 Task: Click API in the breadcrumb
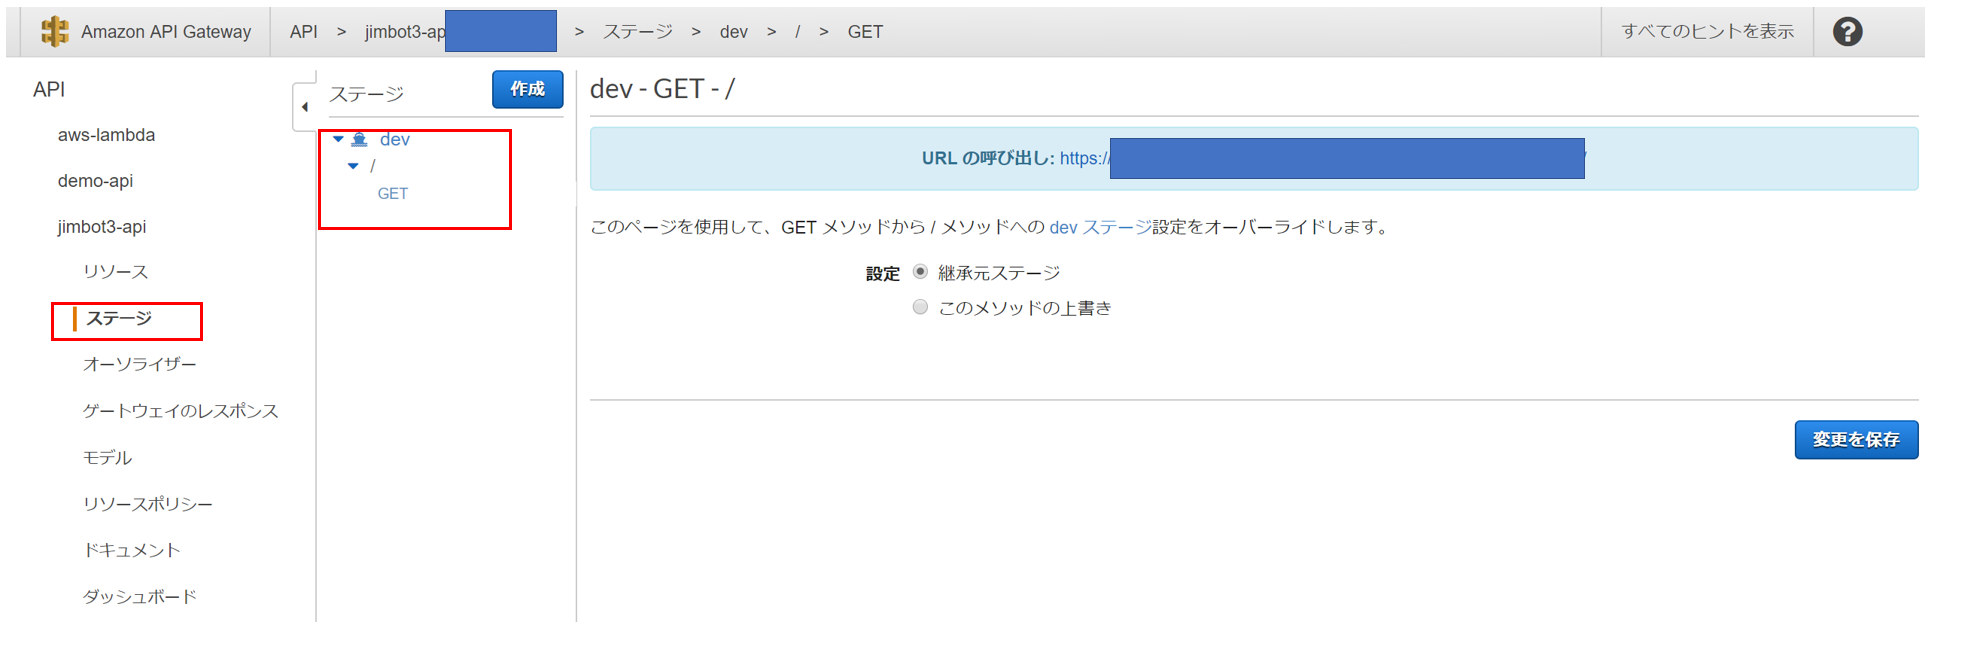pos(304,32)
